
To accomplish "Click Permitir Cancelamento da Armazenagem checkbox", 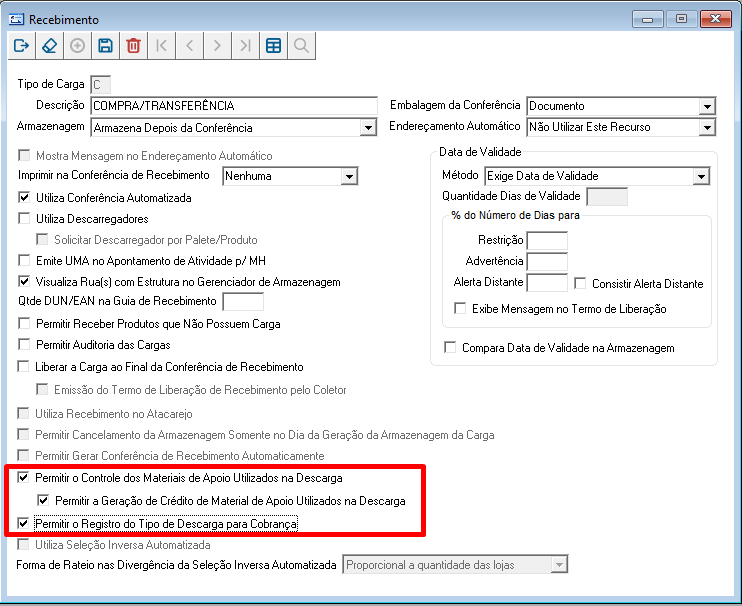I will coord(23,434).
